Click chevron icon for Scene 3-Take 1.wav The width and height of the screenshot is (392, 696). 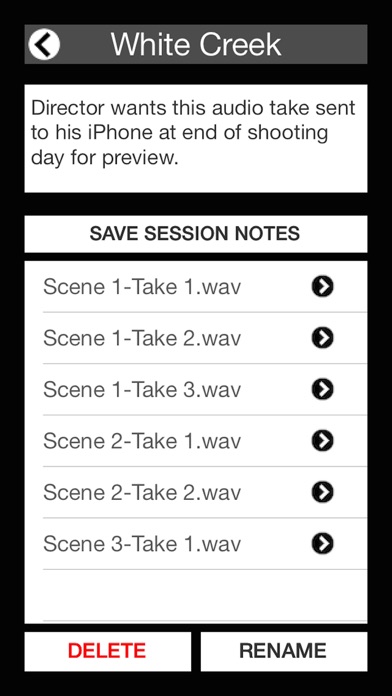coord(322,544)
